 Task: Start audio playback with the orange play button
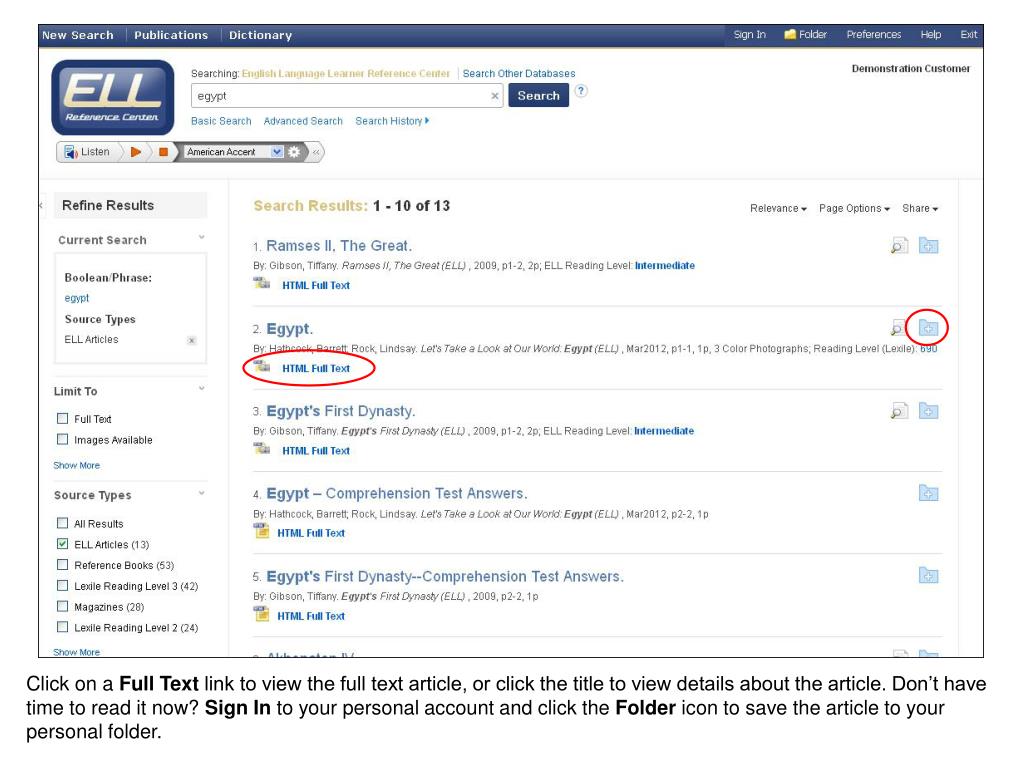136,152
